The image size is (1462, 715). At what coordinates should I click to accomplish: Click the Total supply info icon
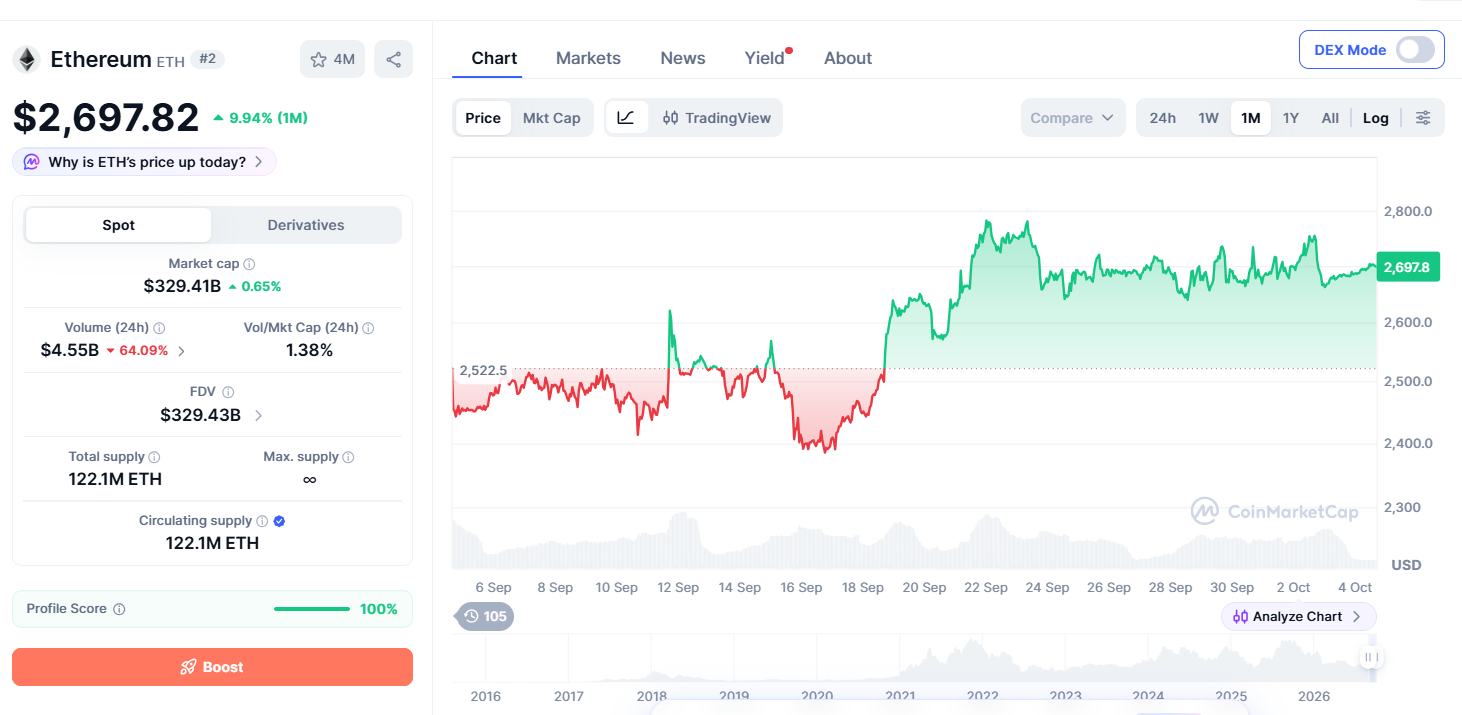click(x=155, y=457)
